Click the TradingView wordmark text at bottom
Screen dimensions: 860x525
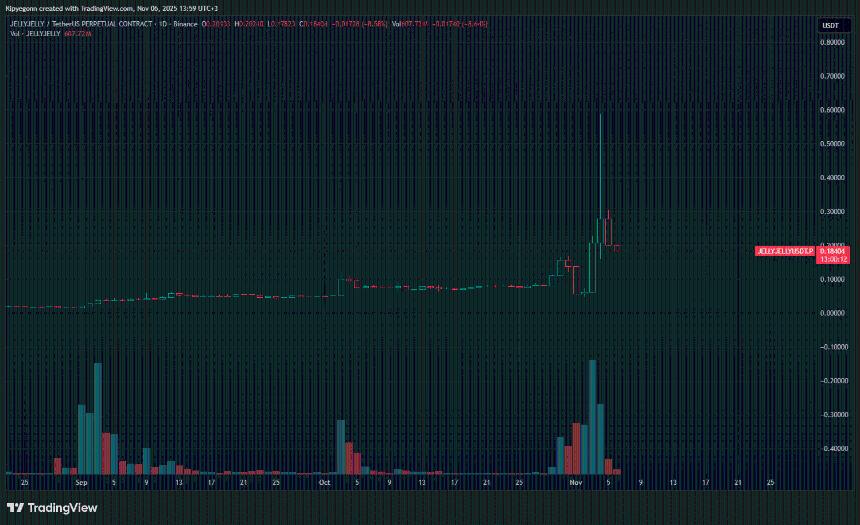point(63,508)
